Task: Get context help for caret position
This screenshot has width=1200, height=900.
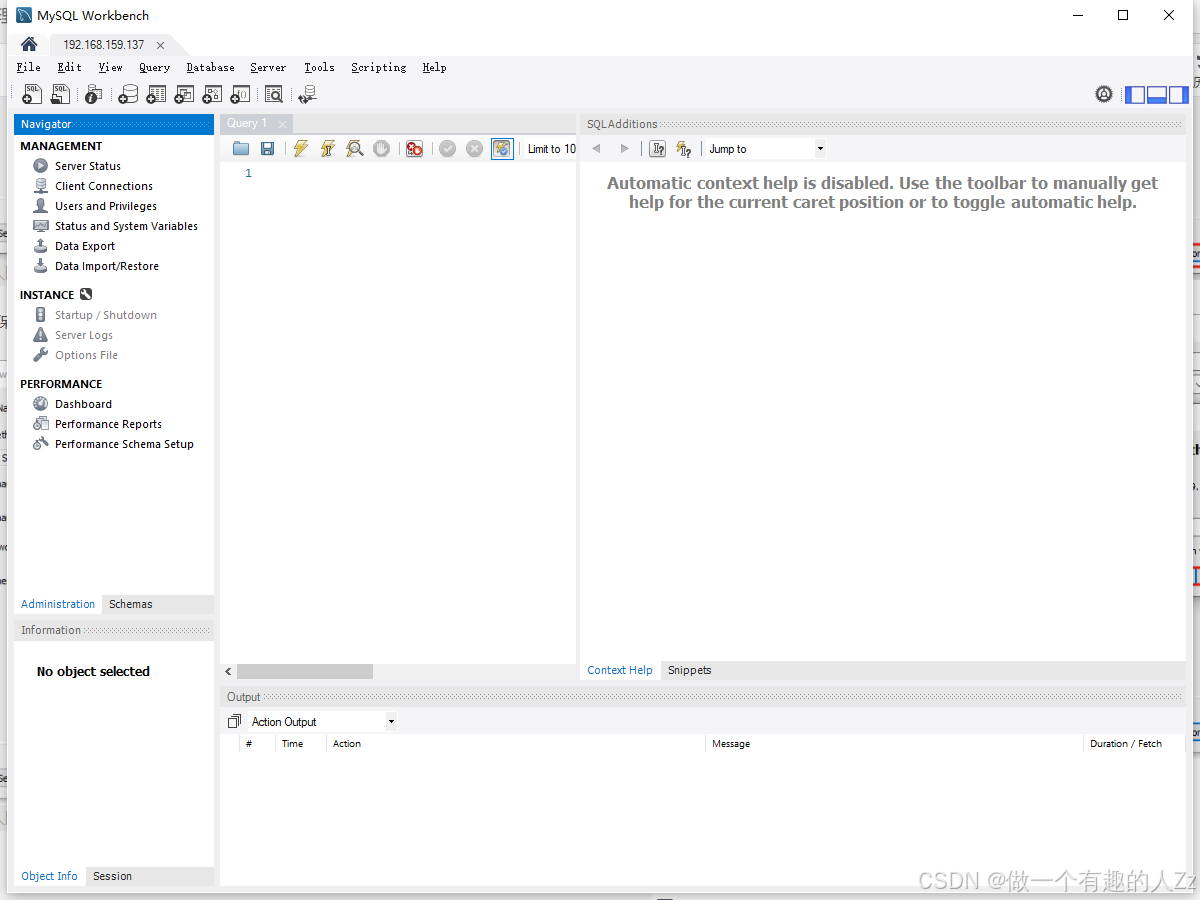Action: 657,149
